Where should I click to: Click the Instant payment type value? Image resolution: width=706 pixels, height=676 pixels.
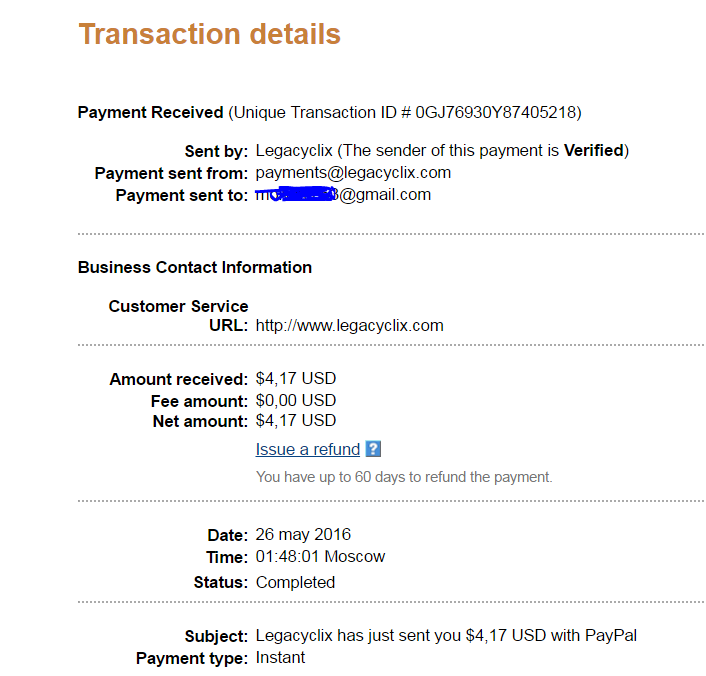pyautogui.click(x=280, y=658)
